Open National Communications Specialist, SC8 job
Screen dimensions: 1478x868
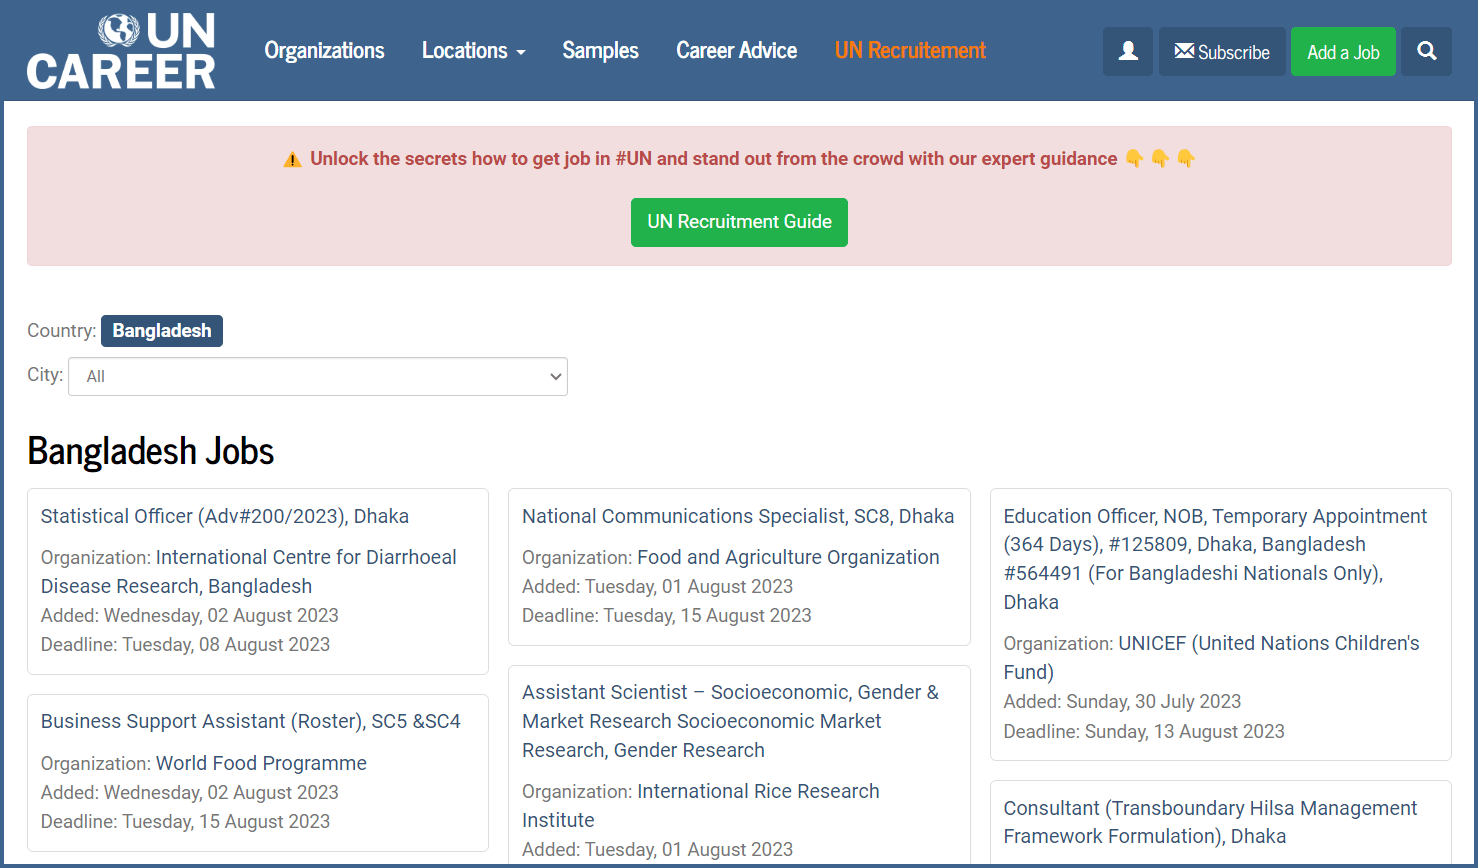(x=738, y=516)
